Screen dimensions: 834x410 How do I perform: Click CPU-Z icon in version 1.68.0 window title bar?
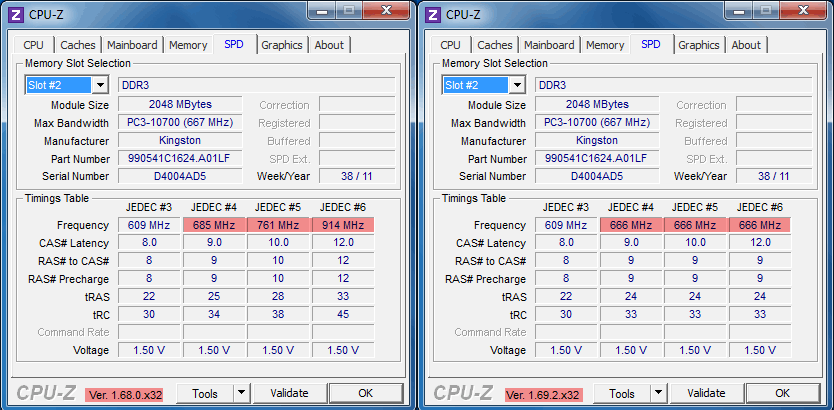15,14
